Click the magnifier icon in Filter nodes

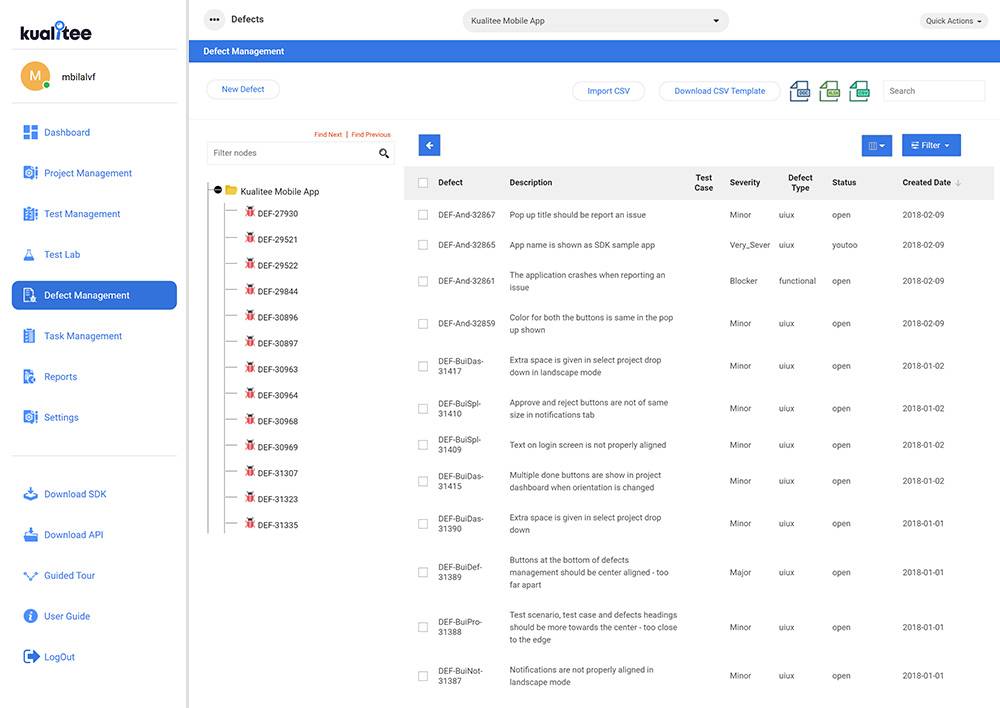click(383, 153)
